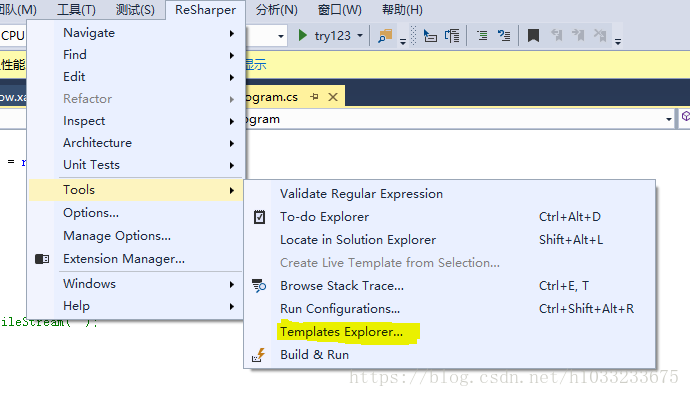
Task: Toggle bookmark using the bookmark icon
Action: point(533,35)
